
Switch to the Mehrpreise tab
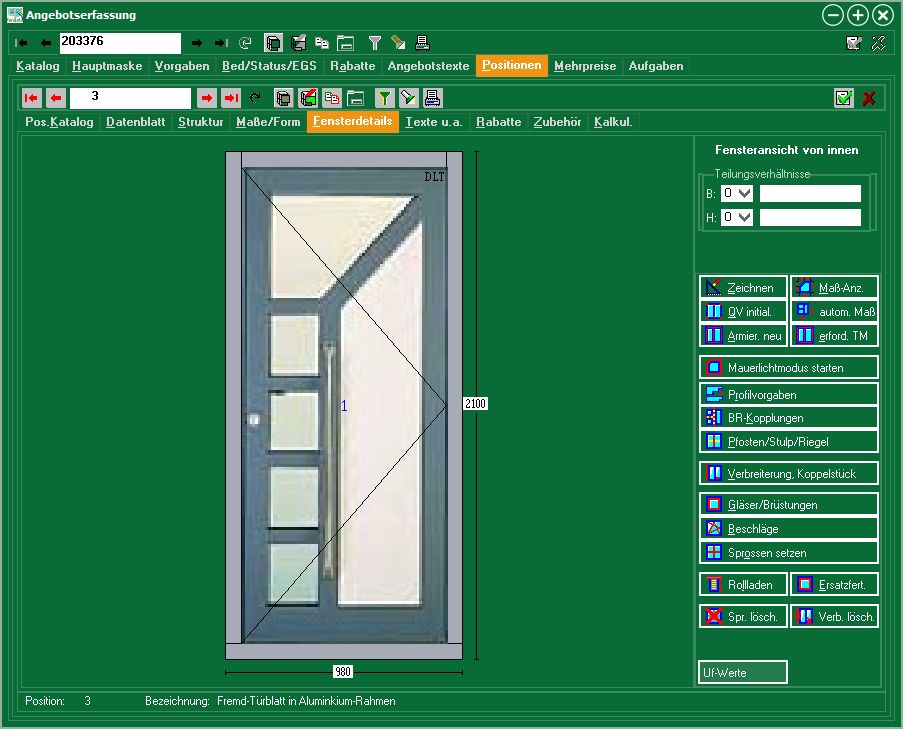(x=585, y=66)
